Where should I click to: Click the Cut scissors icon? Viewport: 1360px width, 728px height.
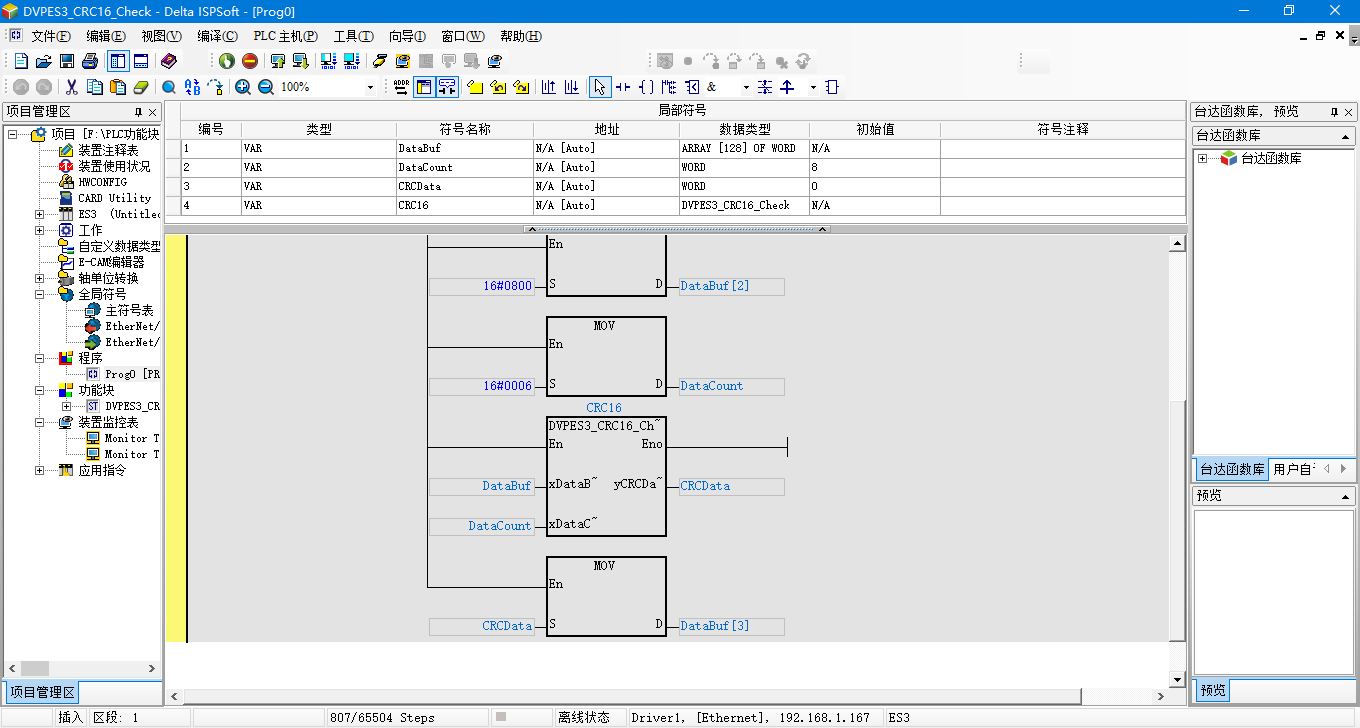tap(71, 87)
